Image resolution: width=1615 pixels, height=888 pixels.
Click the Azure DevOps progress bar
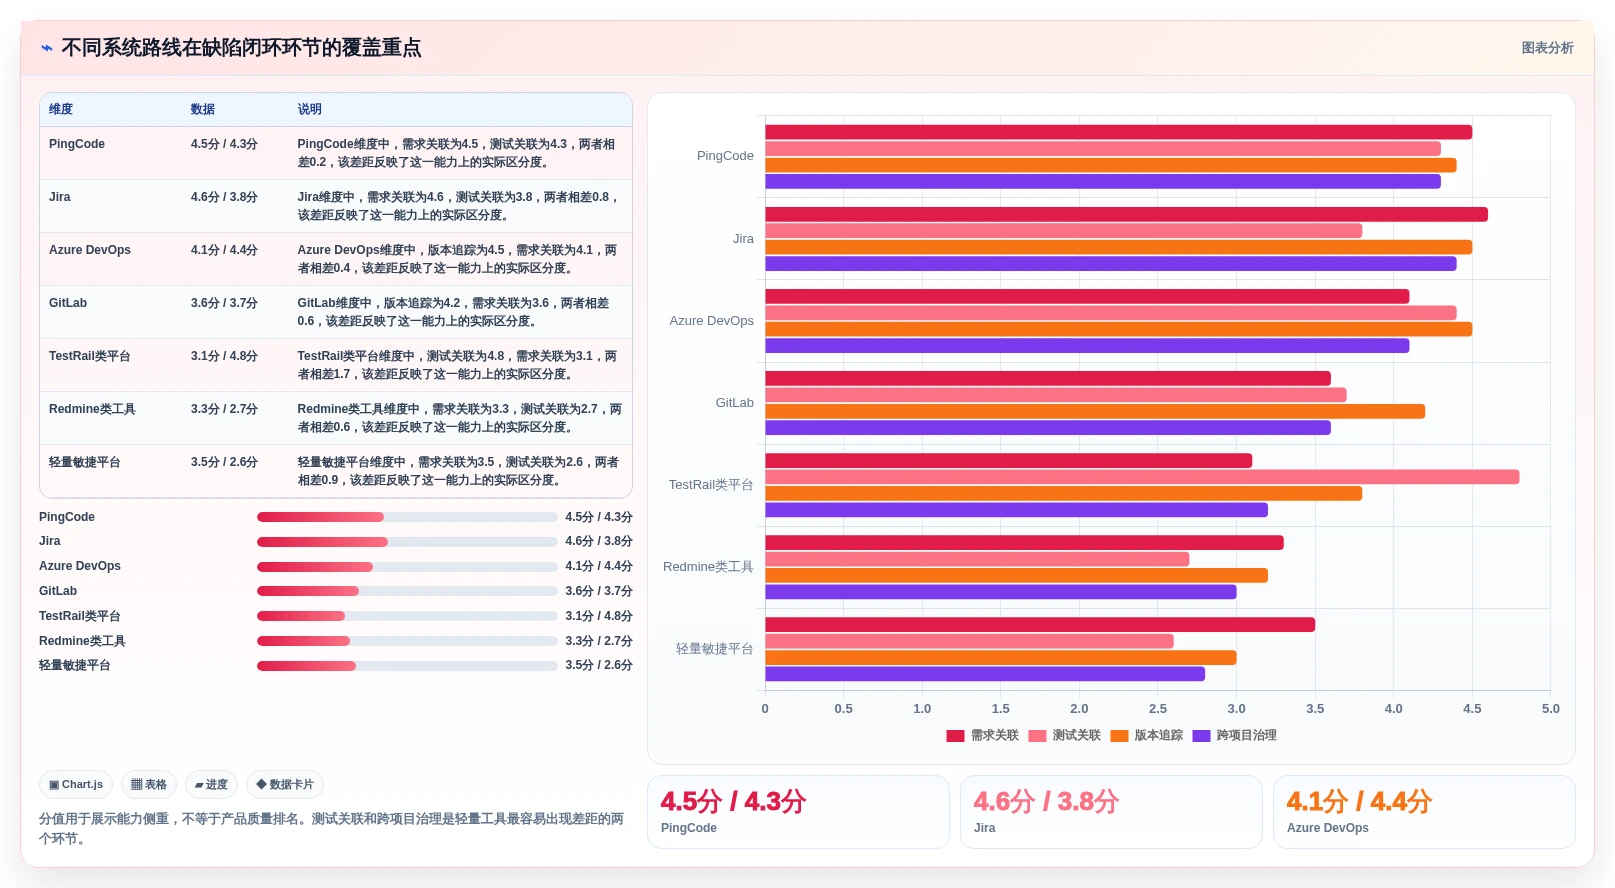pyautogui.click(x=407, y=567)
